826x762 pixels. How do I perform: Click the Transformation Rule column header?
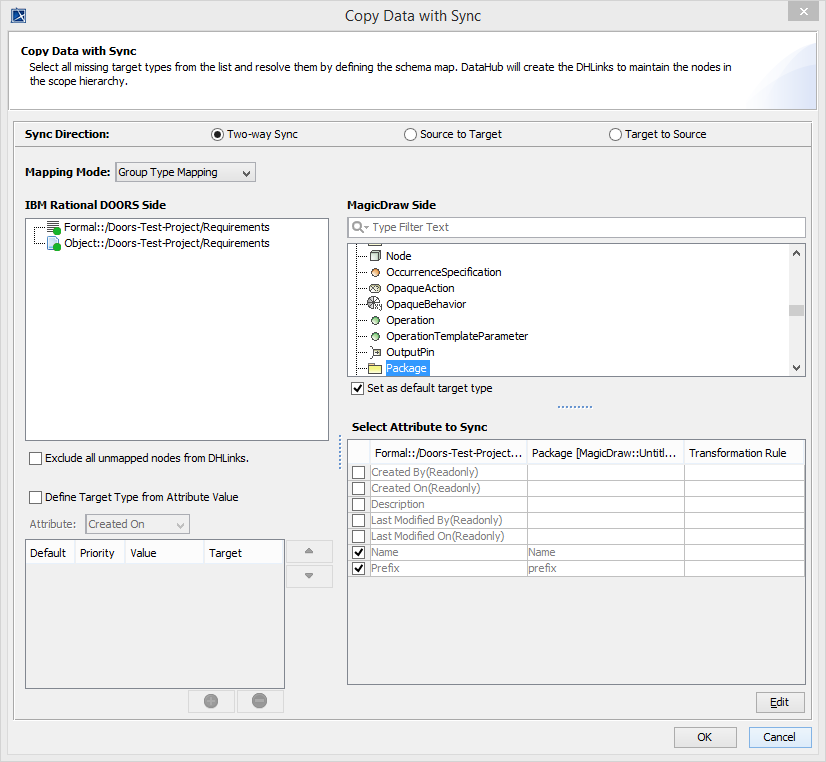point(738,453)
